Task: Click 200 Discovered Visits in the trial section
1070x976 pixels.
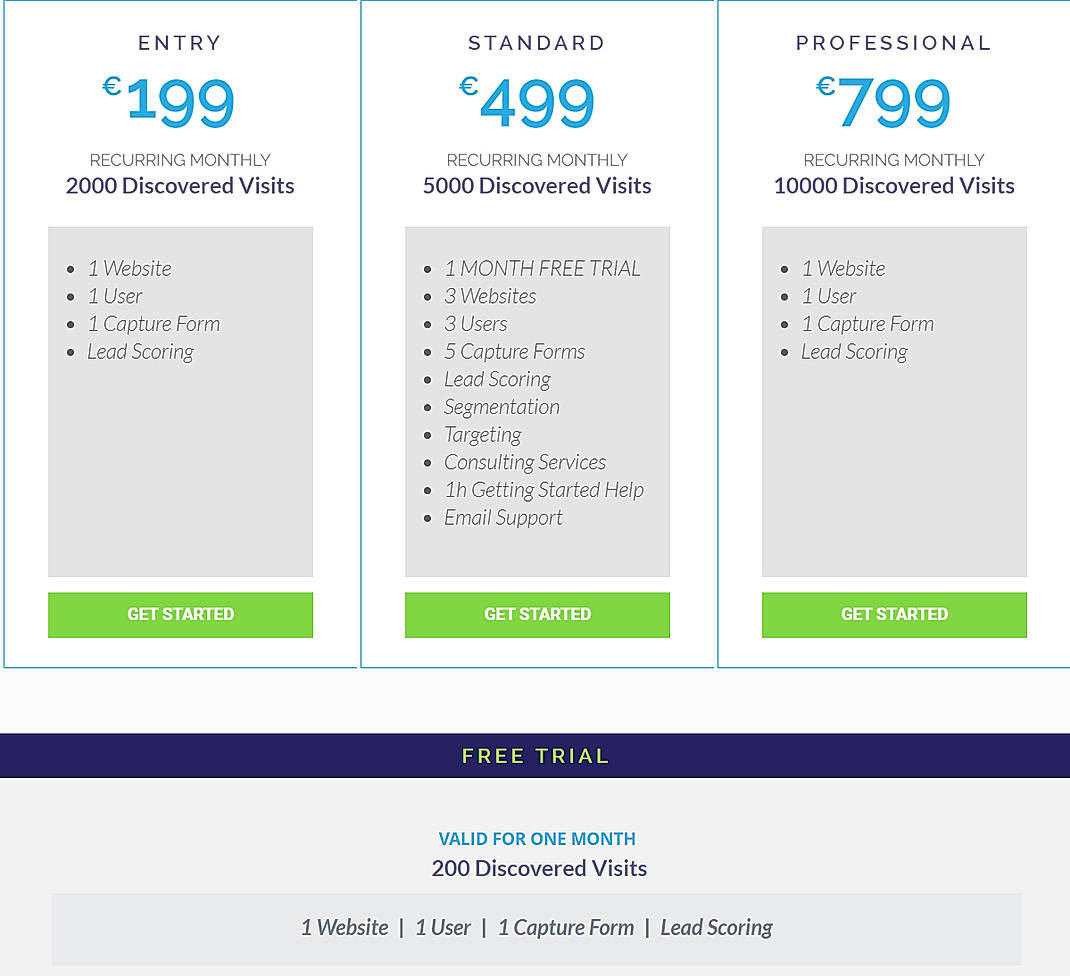Action: pyautogui.click(x=539, y=868)
